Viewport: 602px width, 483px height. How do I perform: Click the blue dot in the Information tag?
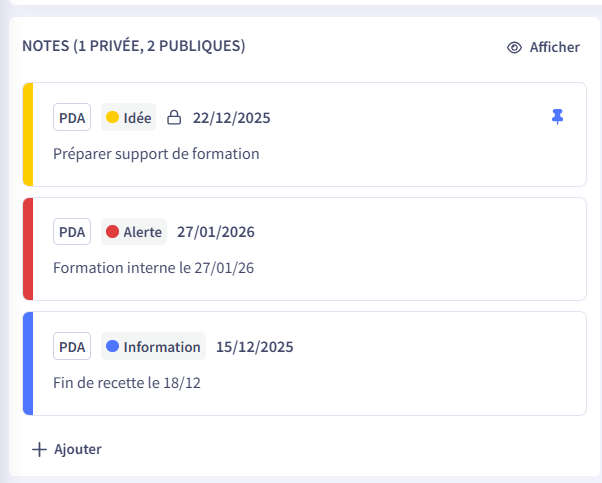tap(113, 347)
